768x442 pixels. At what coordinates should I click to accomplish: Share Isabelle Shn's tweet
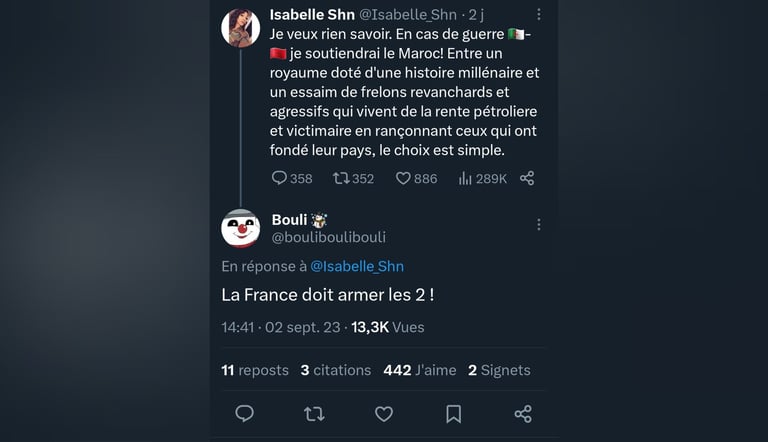click(527, 178)
